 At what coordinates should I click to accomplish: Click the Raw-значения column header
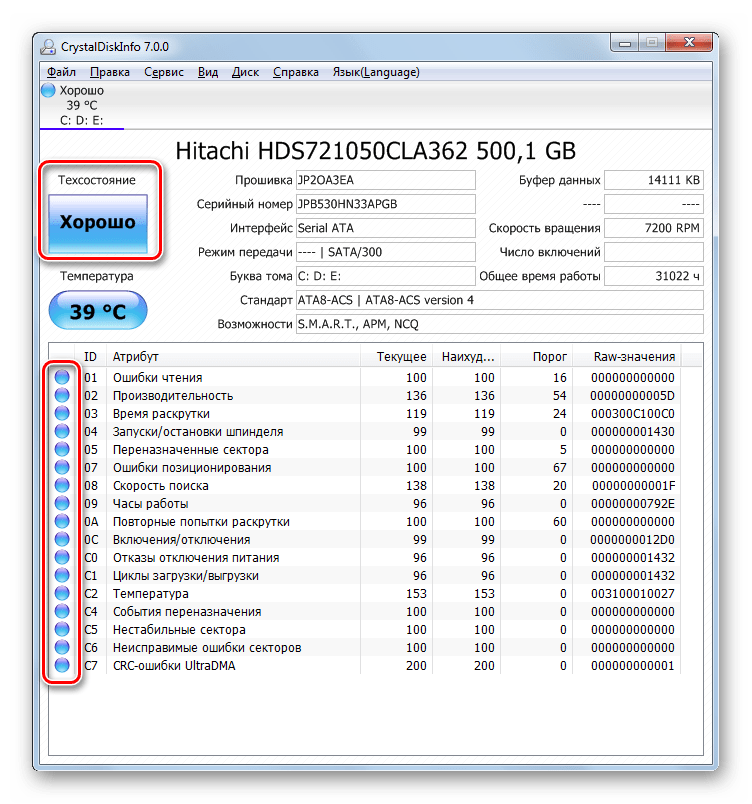click(x=627, y=356)
